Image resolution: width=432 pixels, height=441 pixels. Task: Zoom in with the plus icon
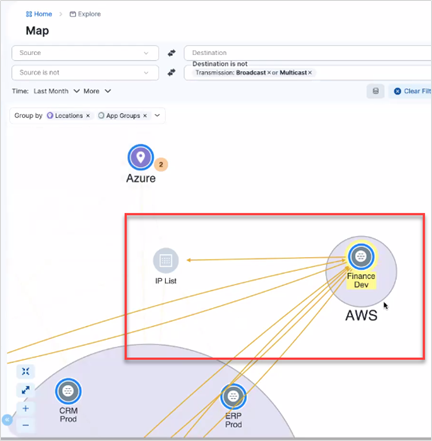click(x=26, y=408)
